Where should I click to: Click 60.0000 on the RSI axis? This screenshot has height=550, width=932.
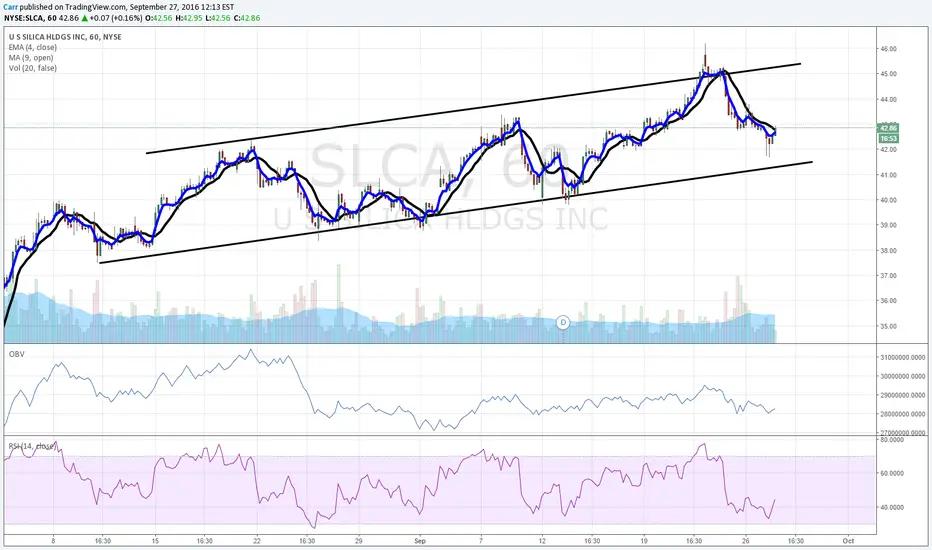(892, 473)
